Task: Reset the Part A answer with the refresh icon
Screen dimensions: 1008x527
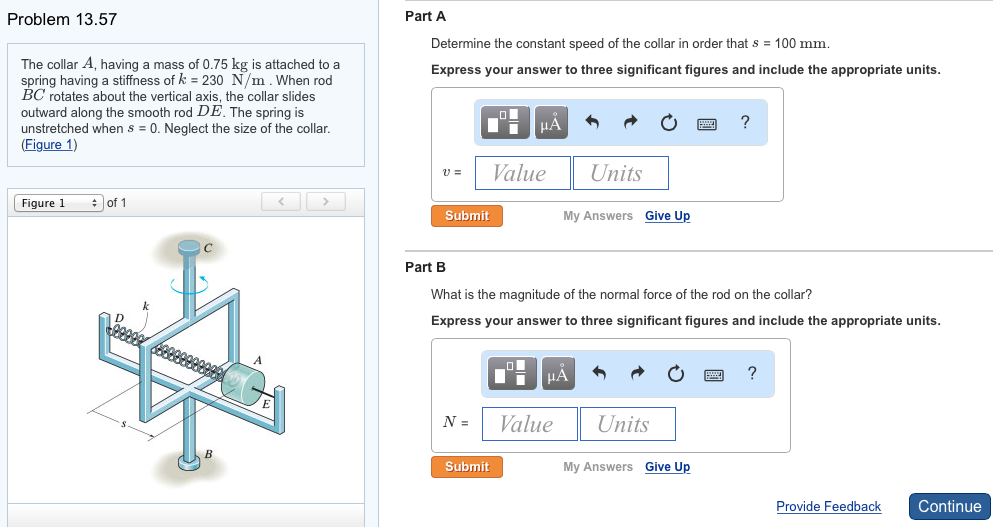Action: pyautogui.click(x=669, y=123)
